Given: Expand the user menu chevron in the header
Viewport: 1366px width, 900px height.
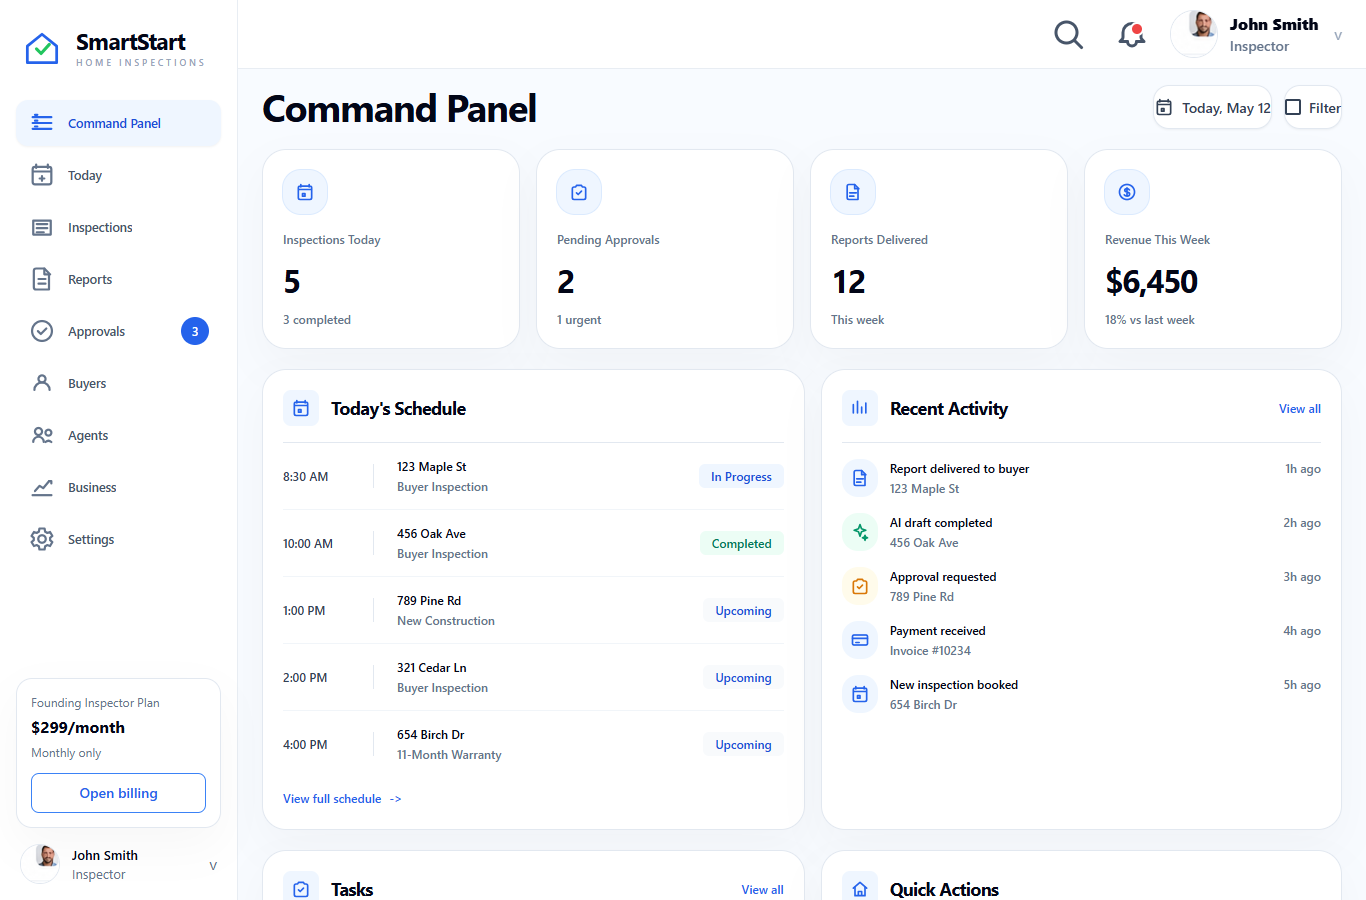Looking at the screenshot, I should pyautogui.click(x=1338, y=36).
